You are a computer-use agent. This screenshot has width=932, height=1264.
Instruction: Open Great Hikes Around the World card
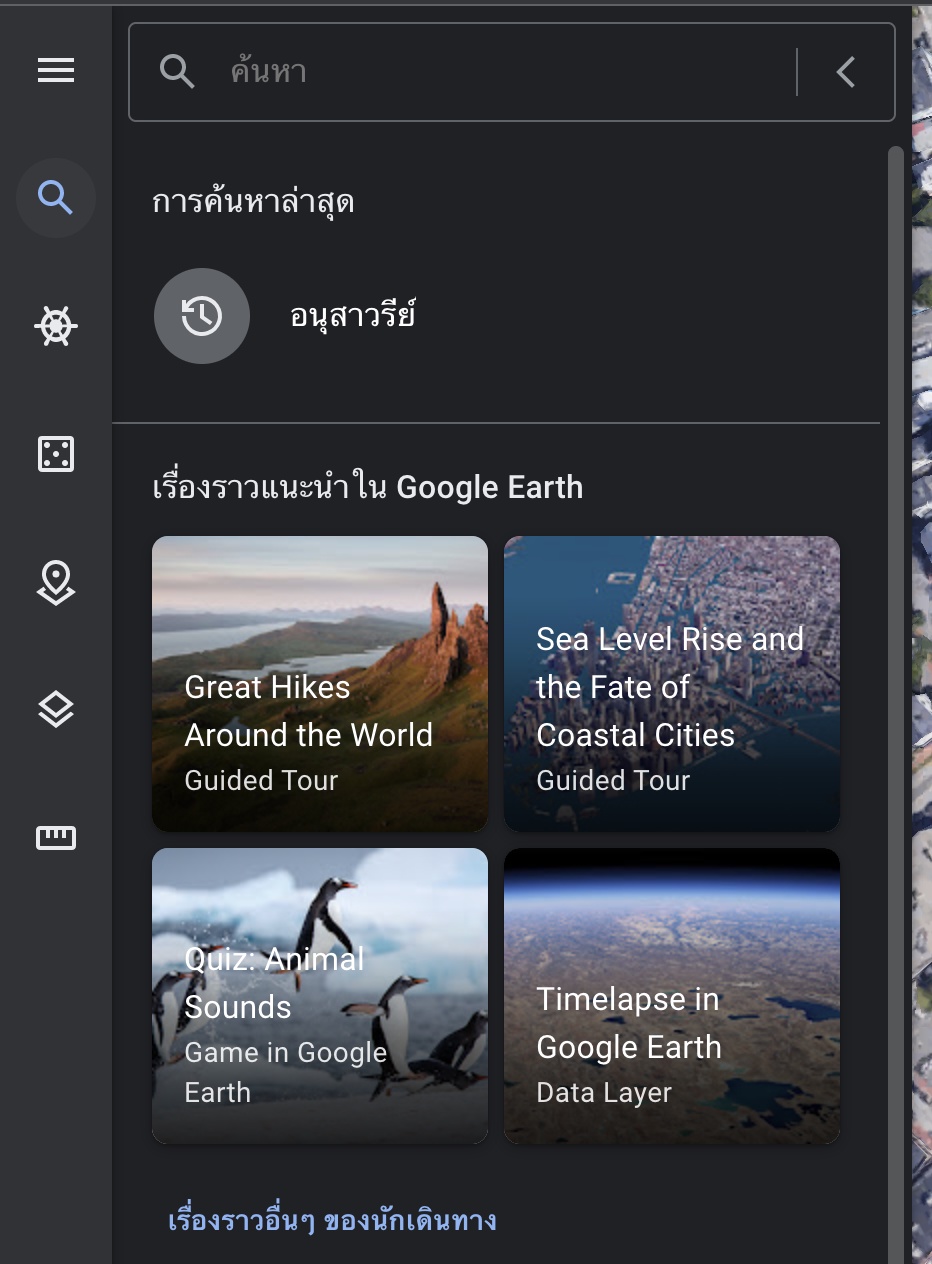point(320,684)
